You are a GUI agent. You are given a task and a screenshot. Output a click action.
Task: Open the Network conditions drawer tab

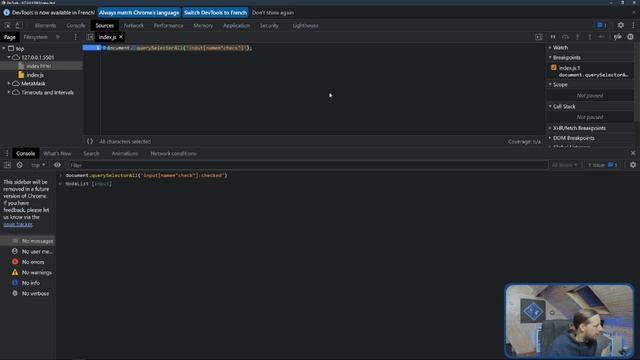pos(173,153)
